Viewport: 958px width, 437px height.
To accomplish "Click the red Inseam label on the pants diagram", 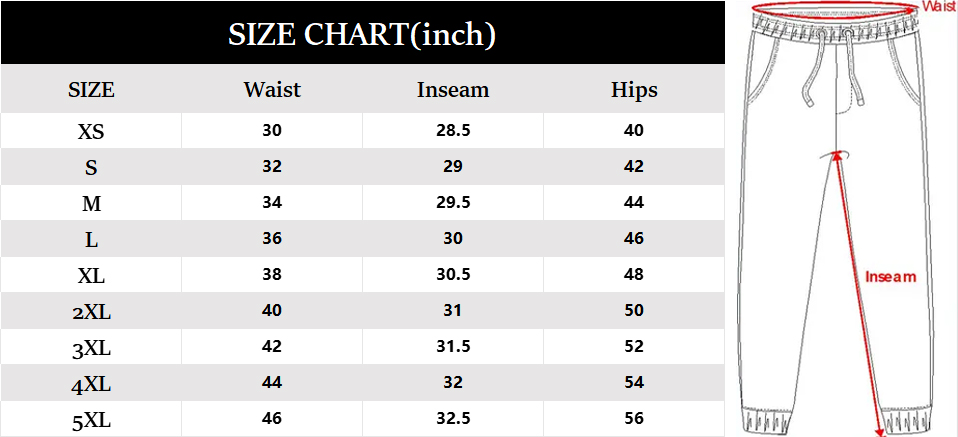I will 890,277.
